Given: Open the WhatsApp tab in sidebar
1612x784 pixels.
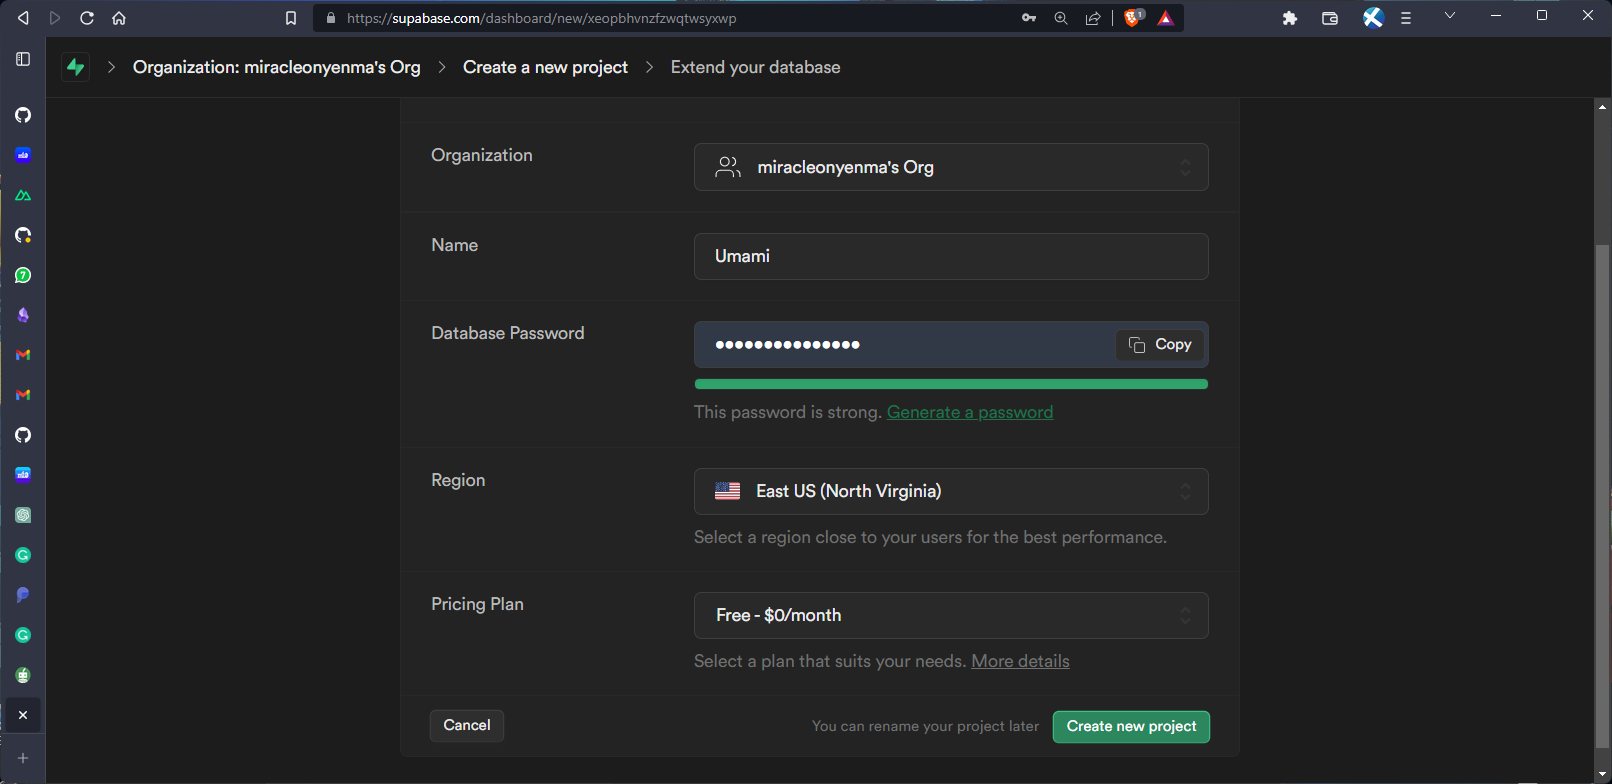Looking at the screenshot, I should [x=23, y=275].
